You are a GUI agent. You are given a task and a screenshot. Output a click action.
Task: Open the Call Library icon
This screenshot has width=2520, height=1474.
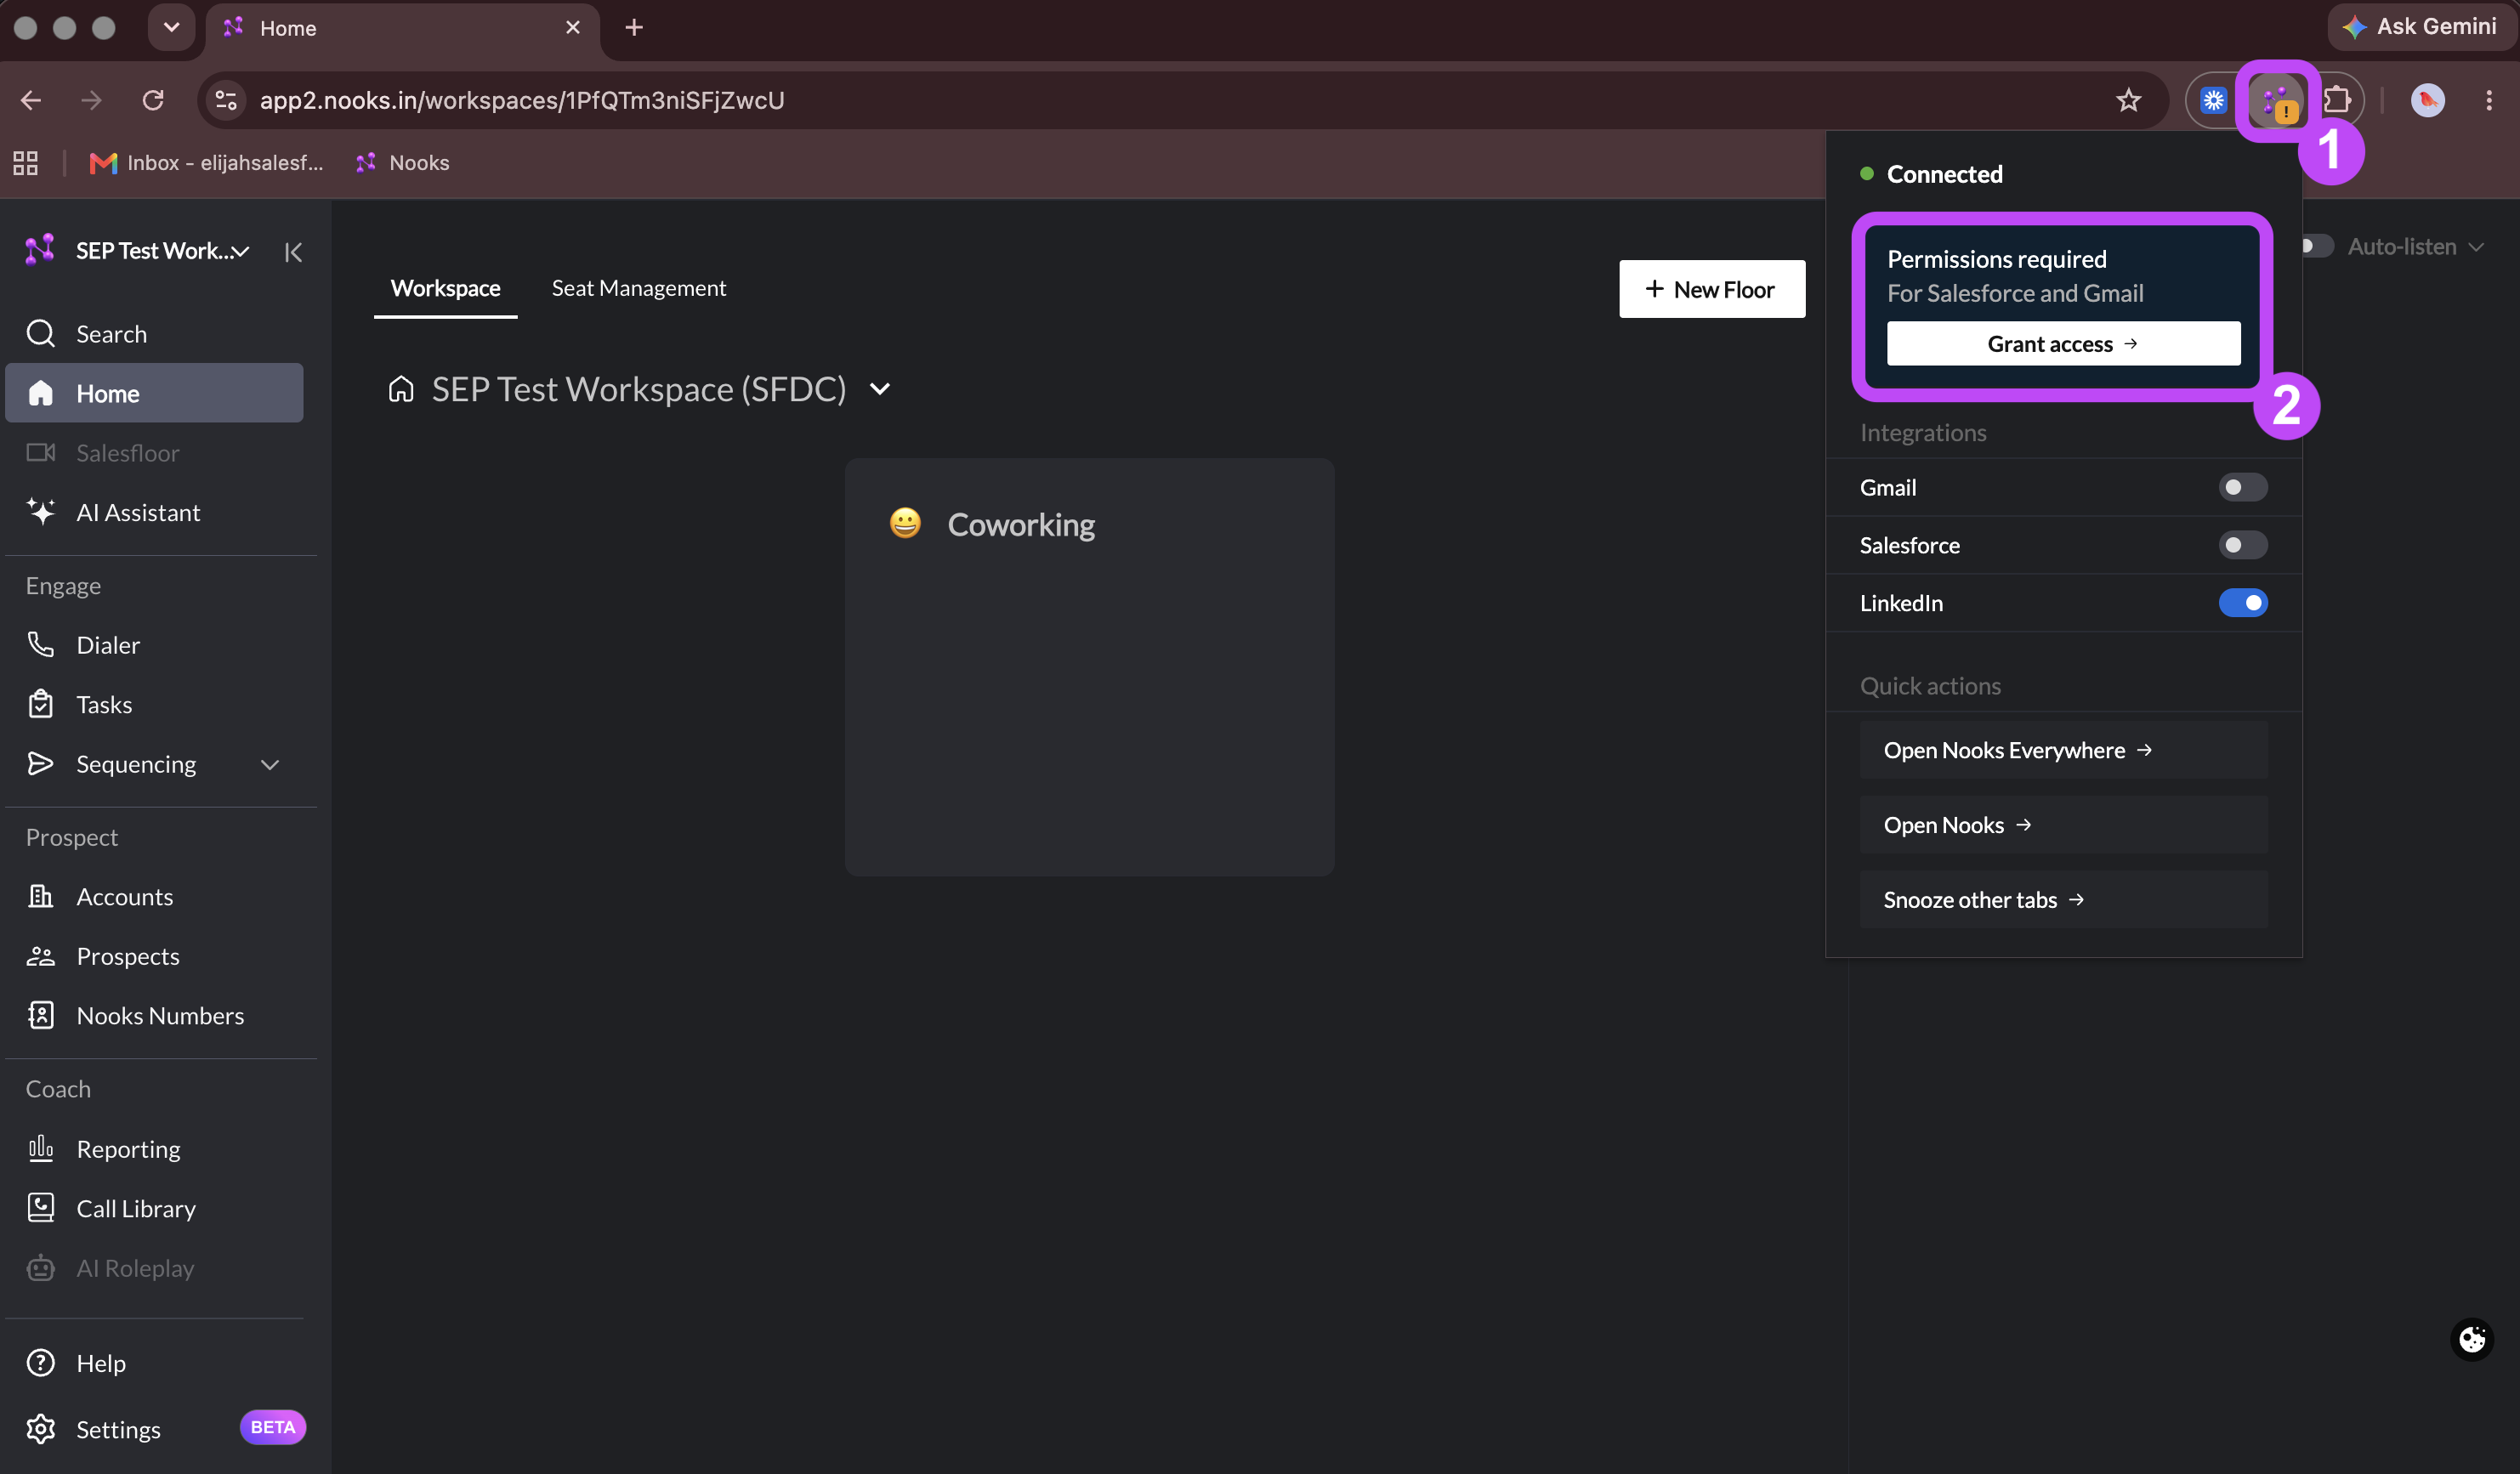pyautogui.click(x=40, y=1208)
